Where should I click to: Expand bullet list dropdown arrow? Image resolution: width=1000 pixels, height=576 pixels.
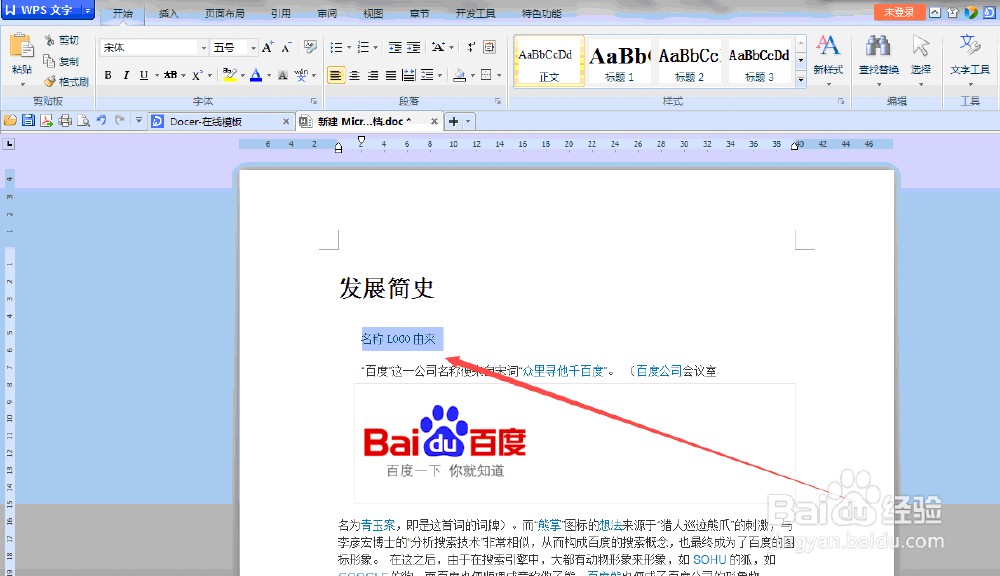[x=349, y=47]
